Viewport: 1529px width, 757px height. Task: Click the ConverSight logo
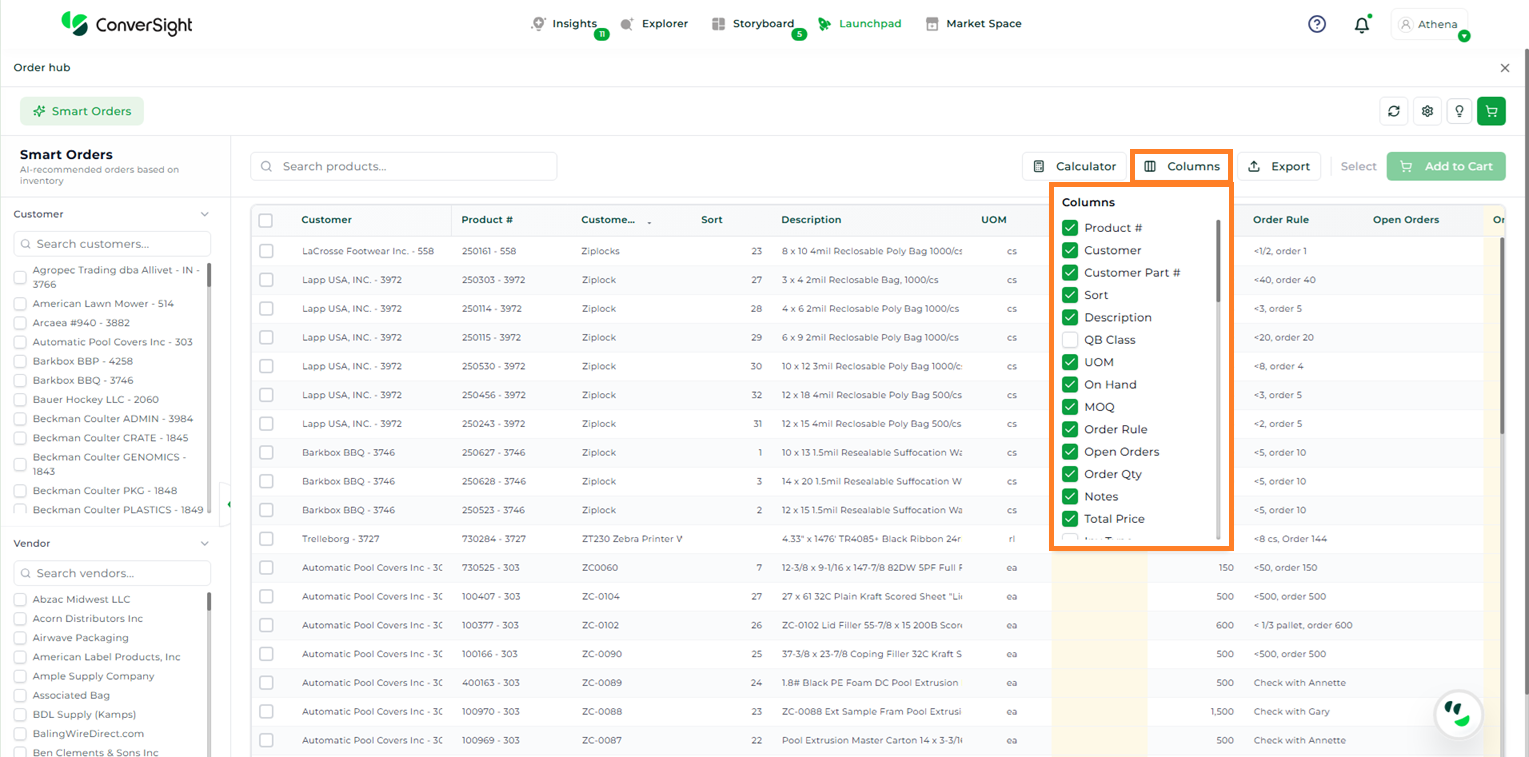(127, 24)
